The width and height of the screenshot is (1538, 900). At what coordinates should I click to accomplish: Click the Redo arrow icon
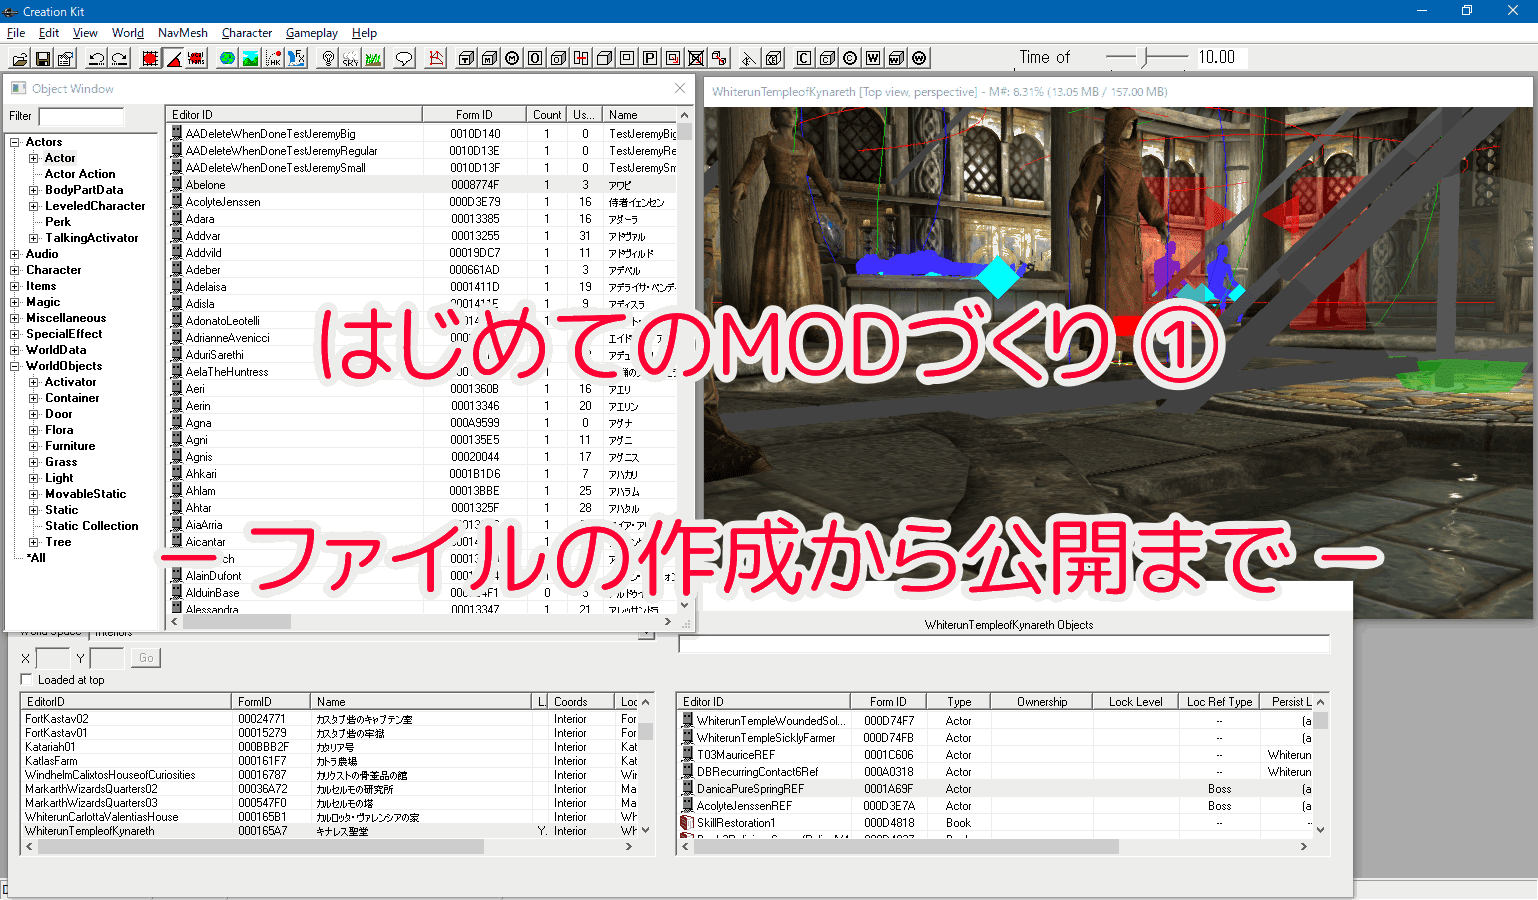click(120, 58)
